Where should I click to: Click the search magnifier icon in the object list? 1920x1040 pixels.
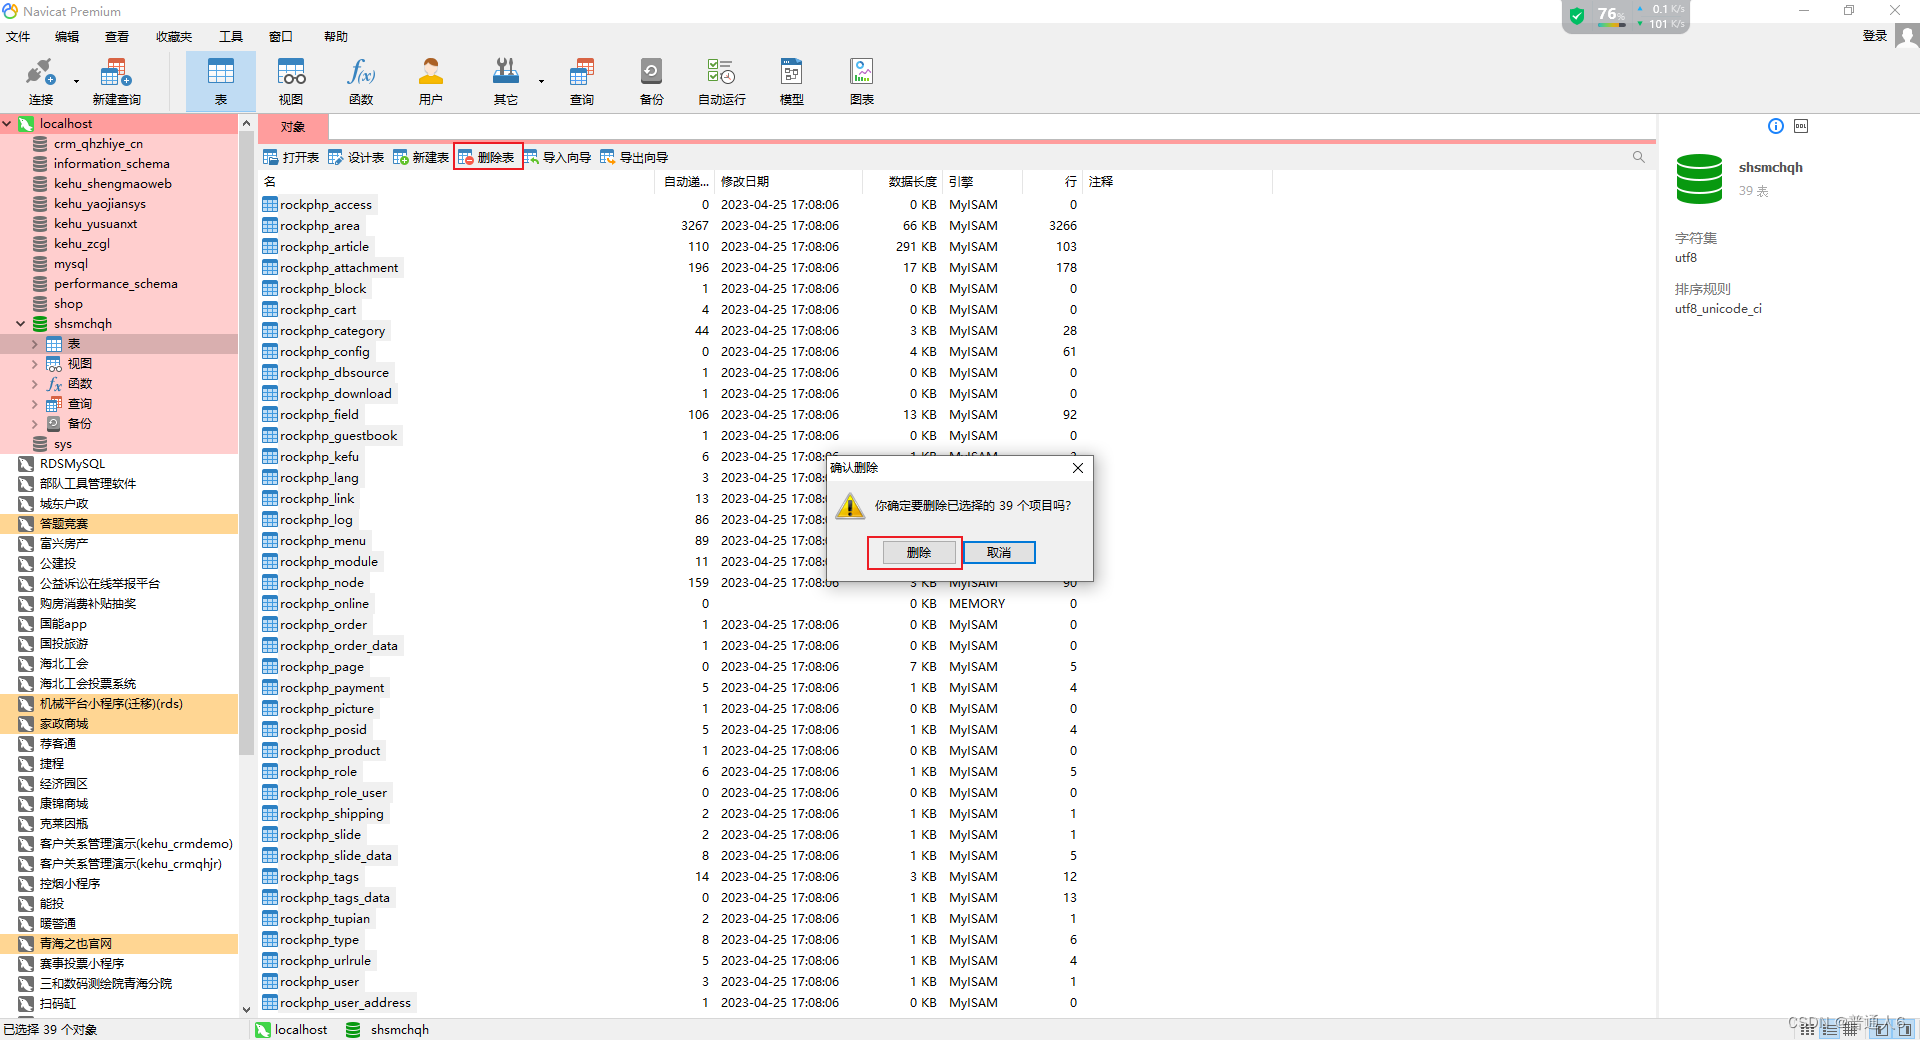tap(1638, 157)
